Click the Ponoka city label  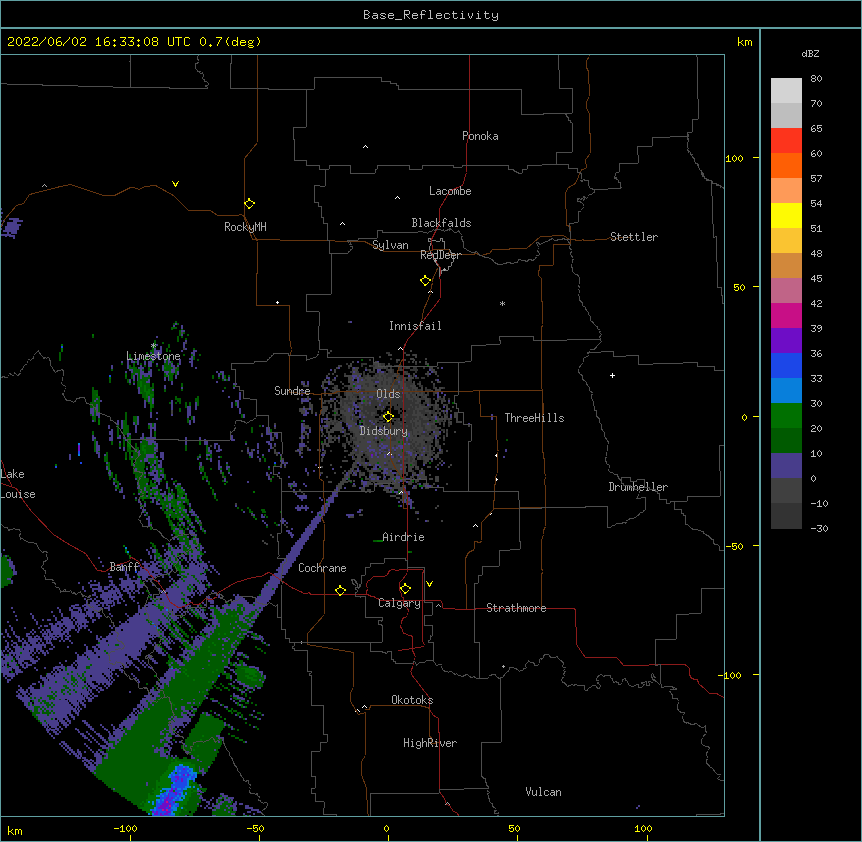tap(480, 136)
